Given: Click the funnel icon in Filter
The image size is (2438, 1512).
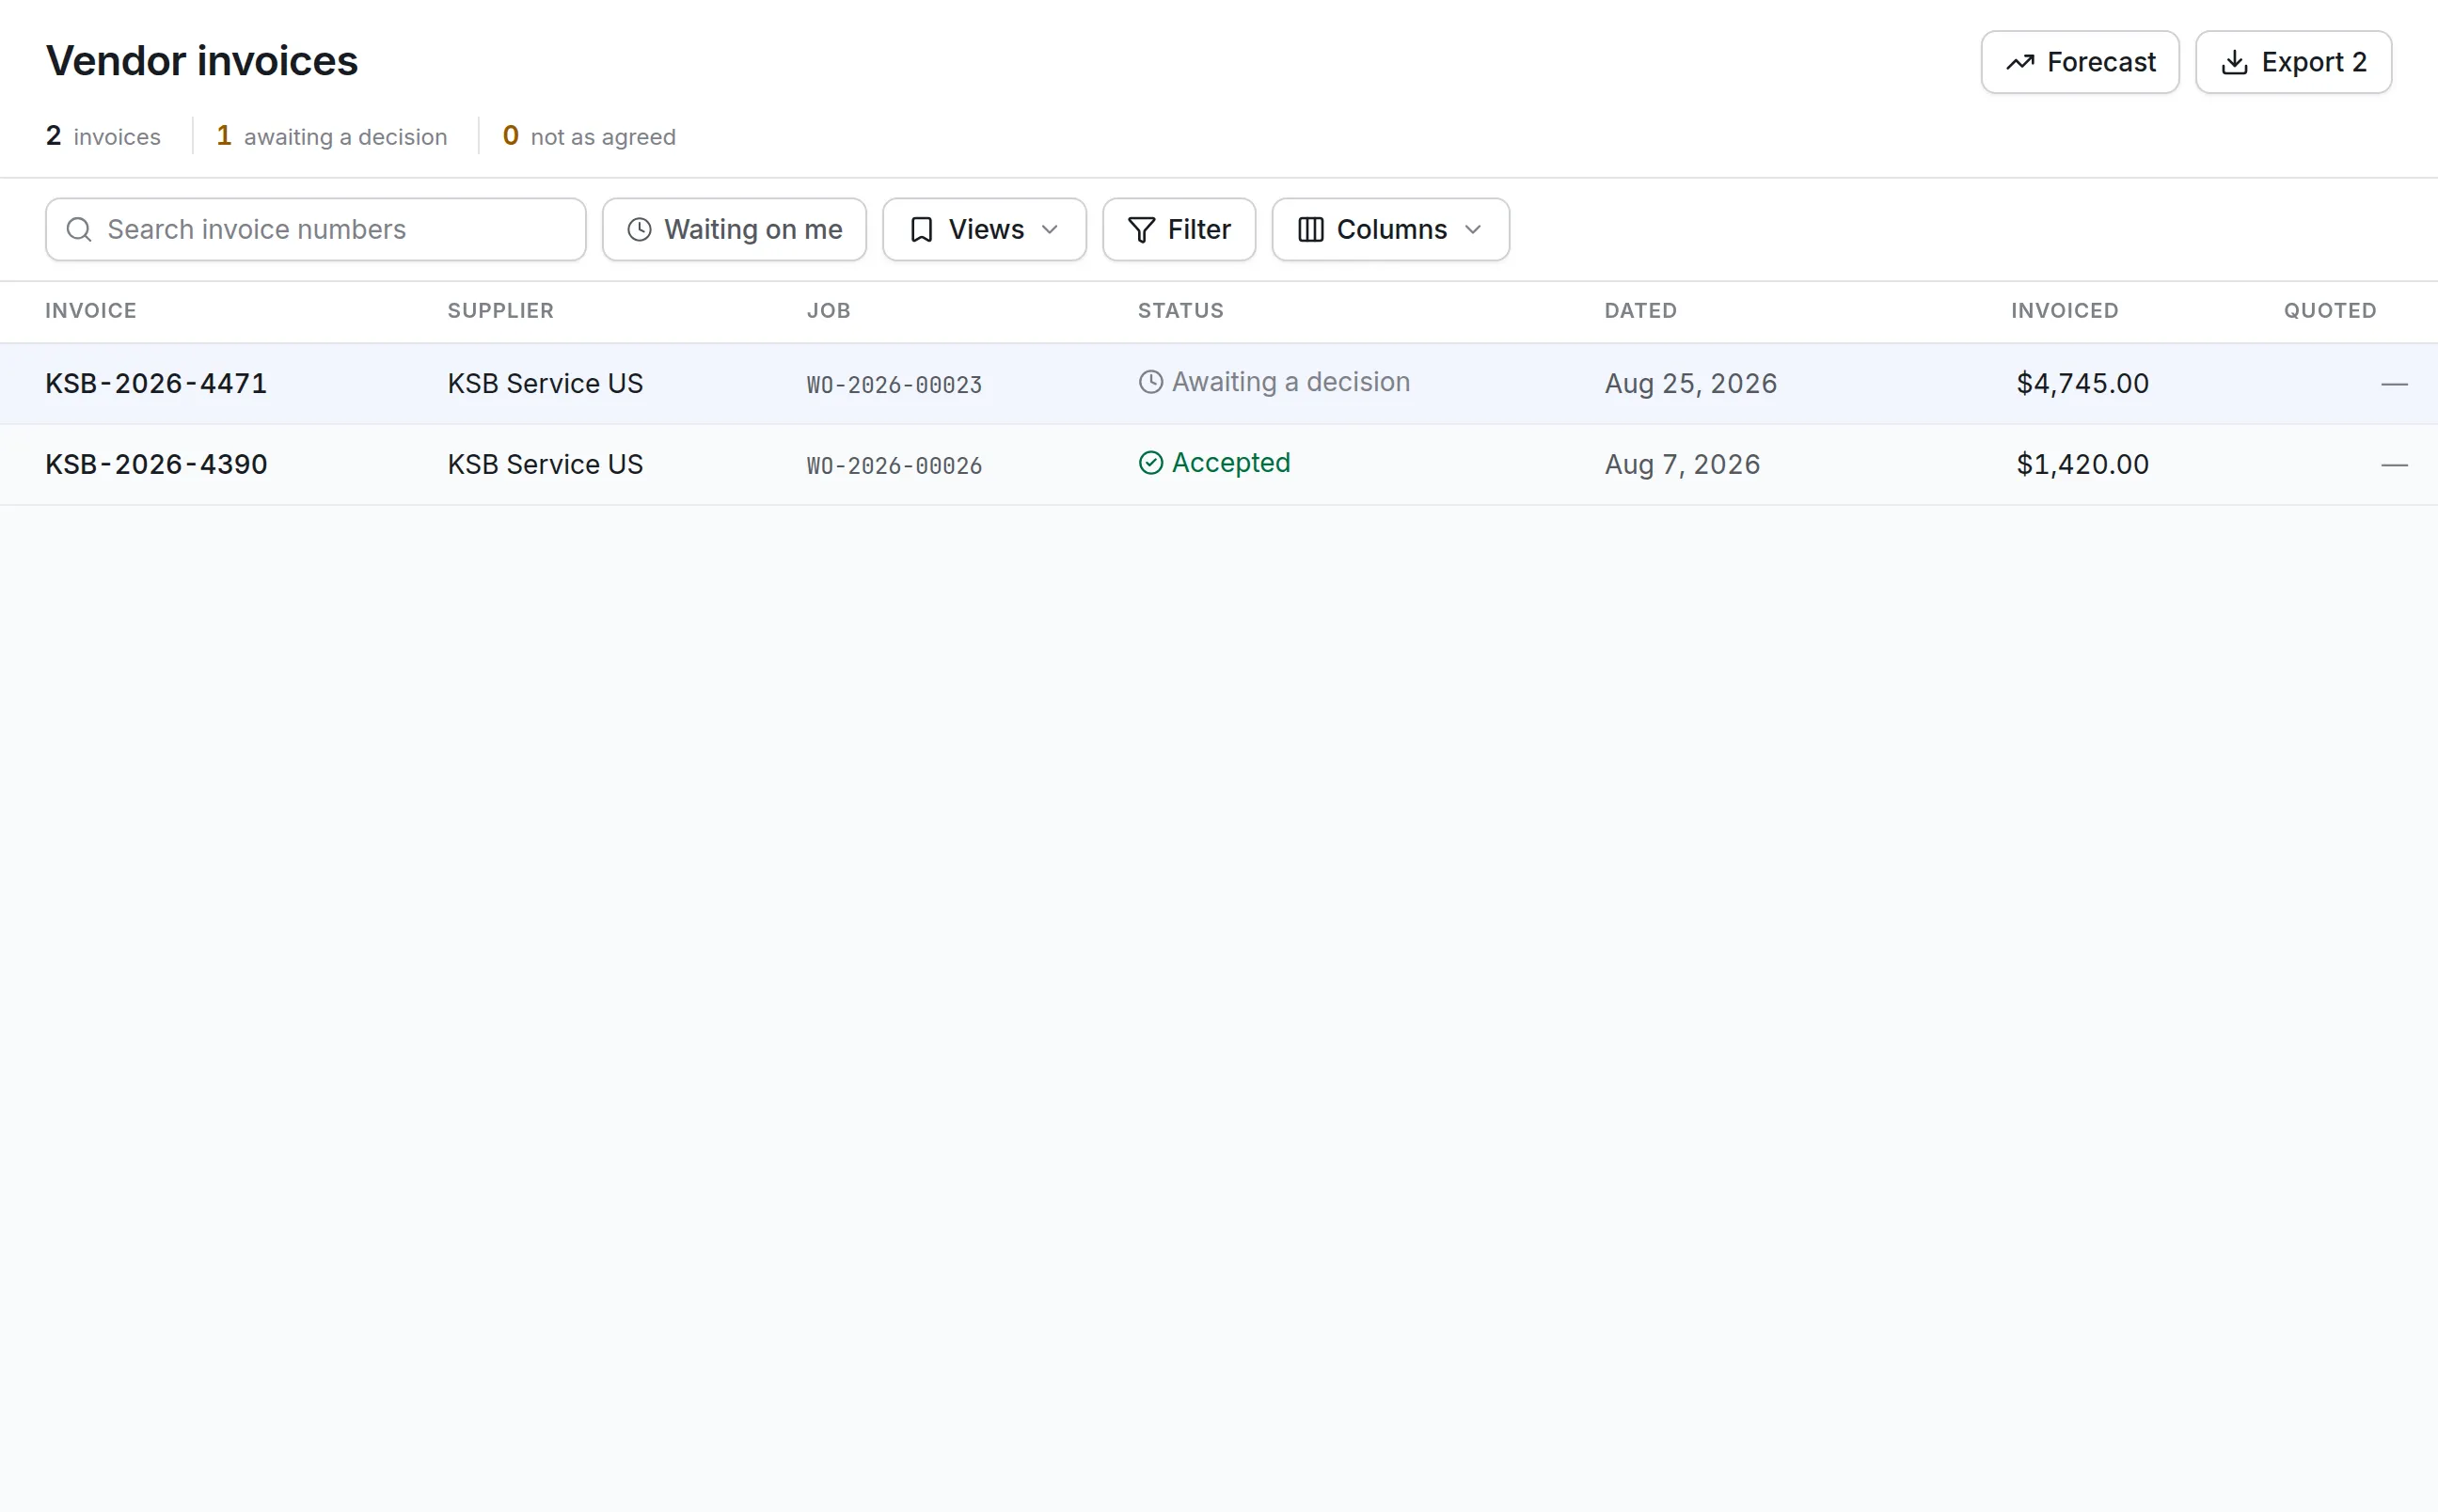Looking at the screenshot, I should click(x=1141, y=230).
